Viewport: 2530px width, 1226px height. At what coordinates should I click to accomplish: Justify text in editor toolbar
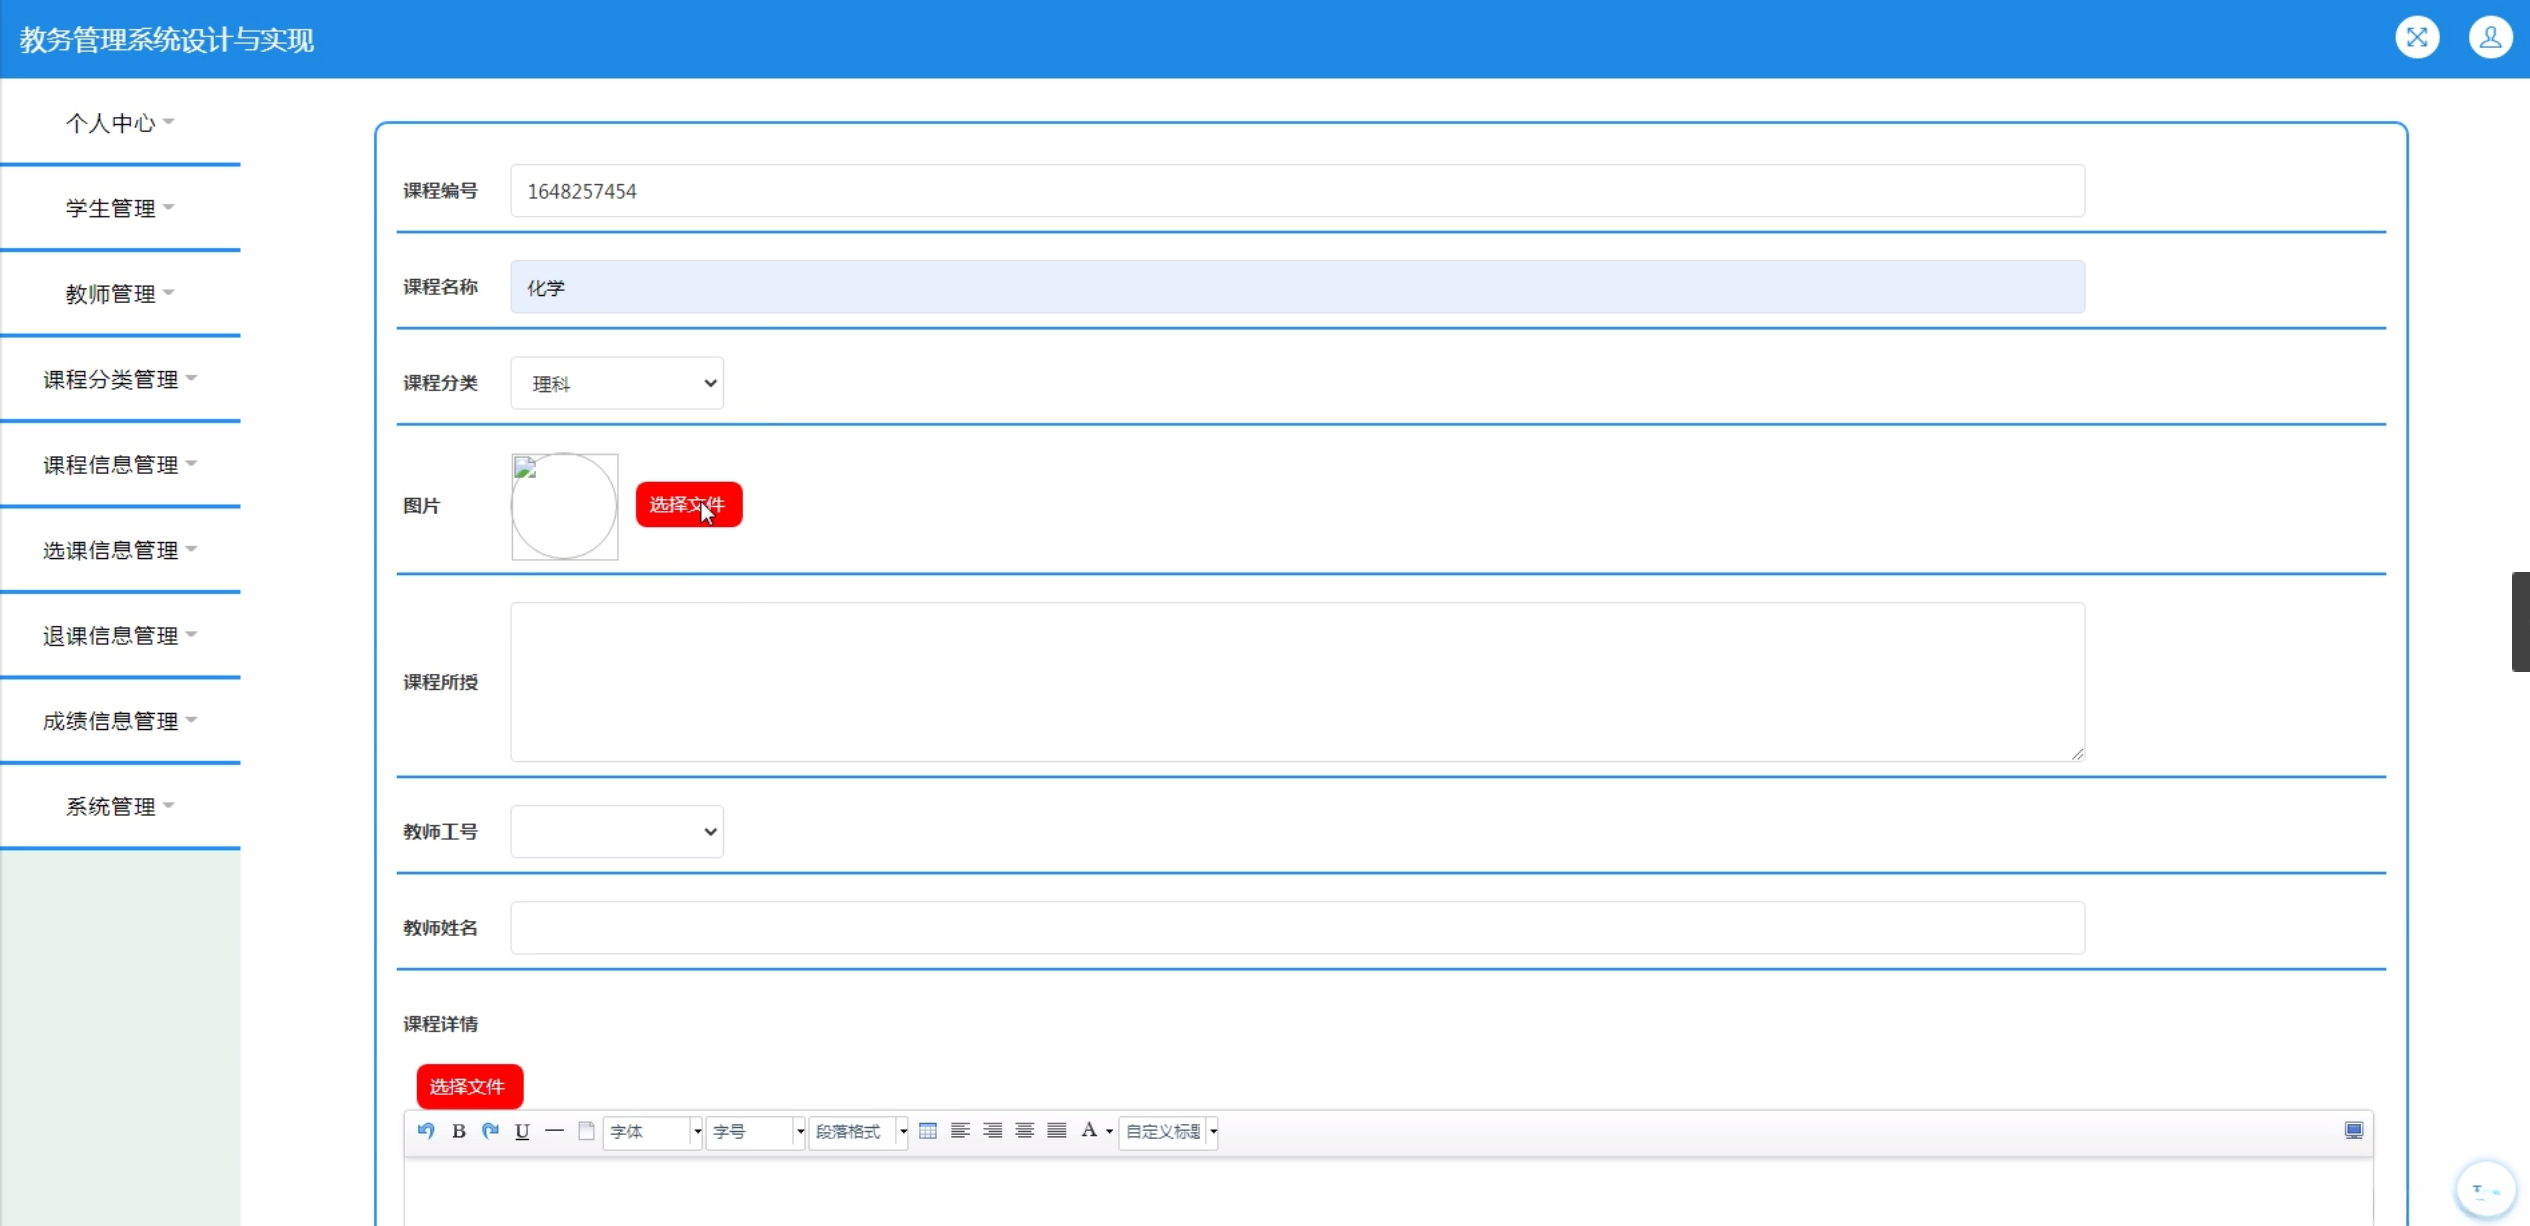point(1056,1131)
